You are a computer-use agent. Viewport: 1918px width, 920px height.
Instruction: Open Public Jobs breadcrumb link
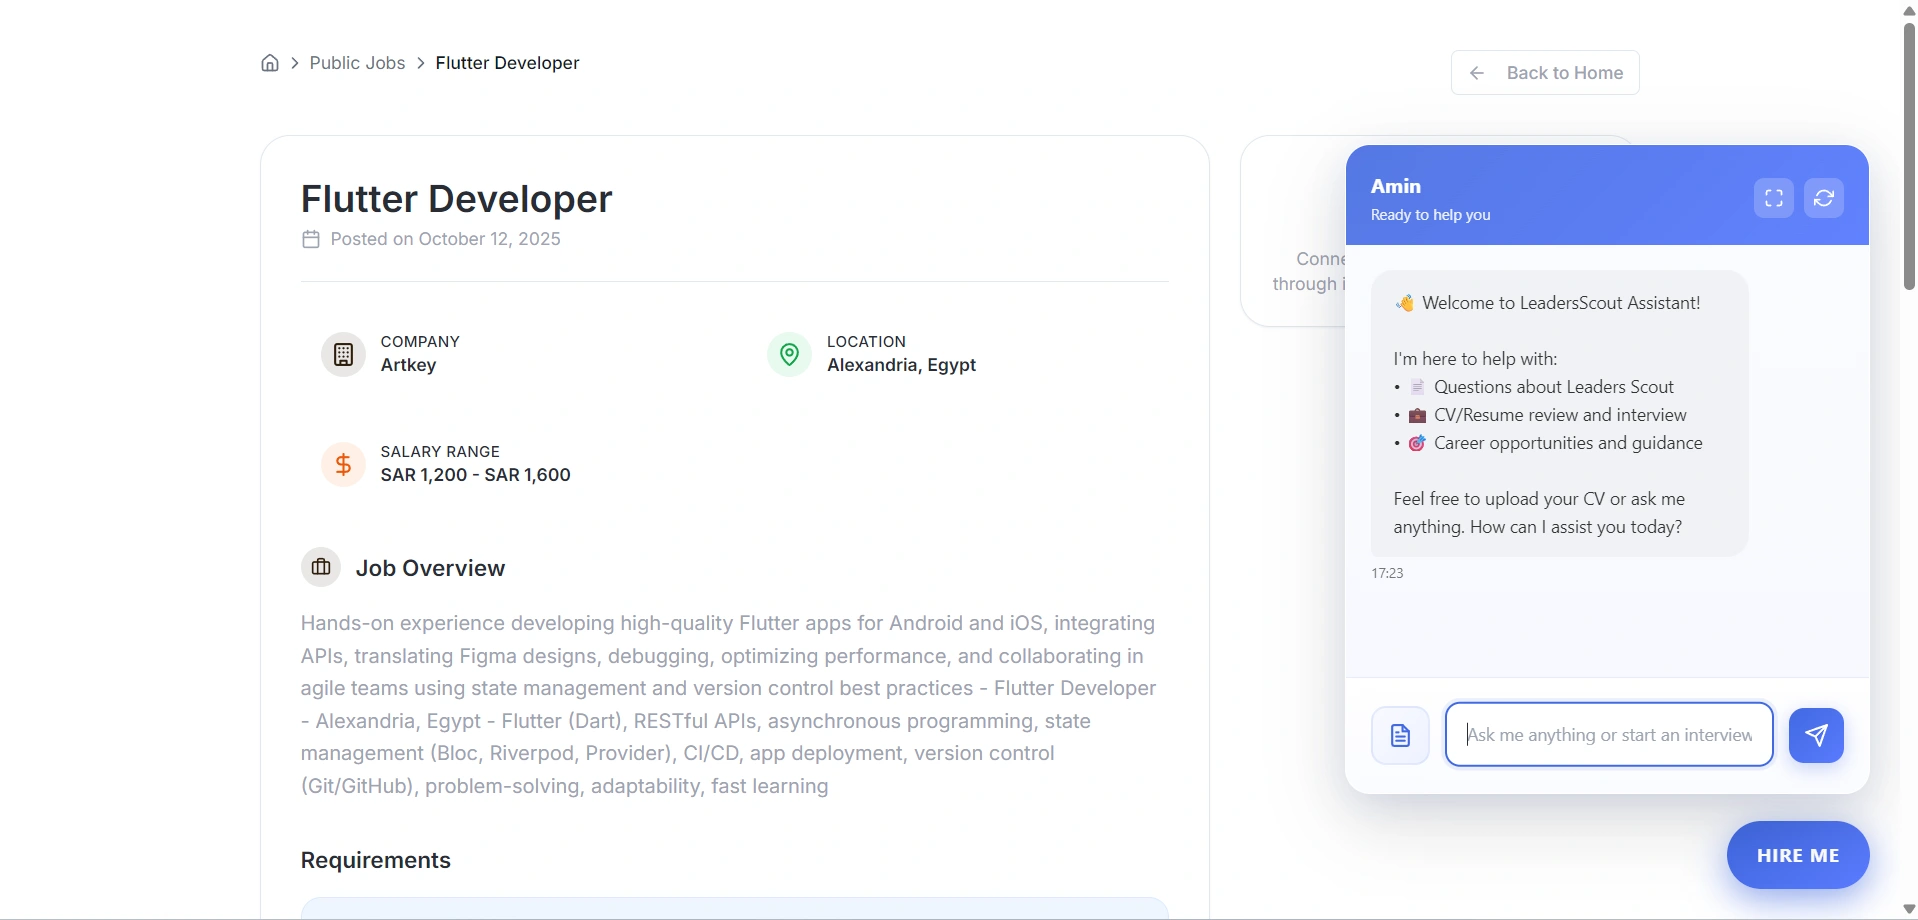[357, 63]
